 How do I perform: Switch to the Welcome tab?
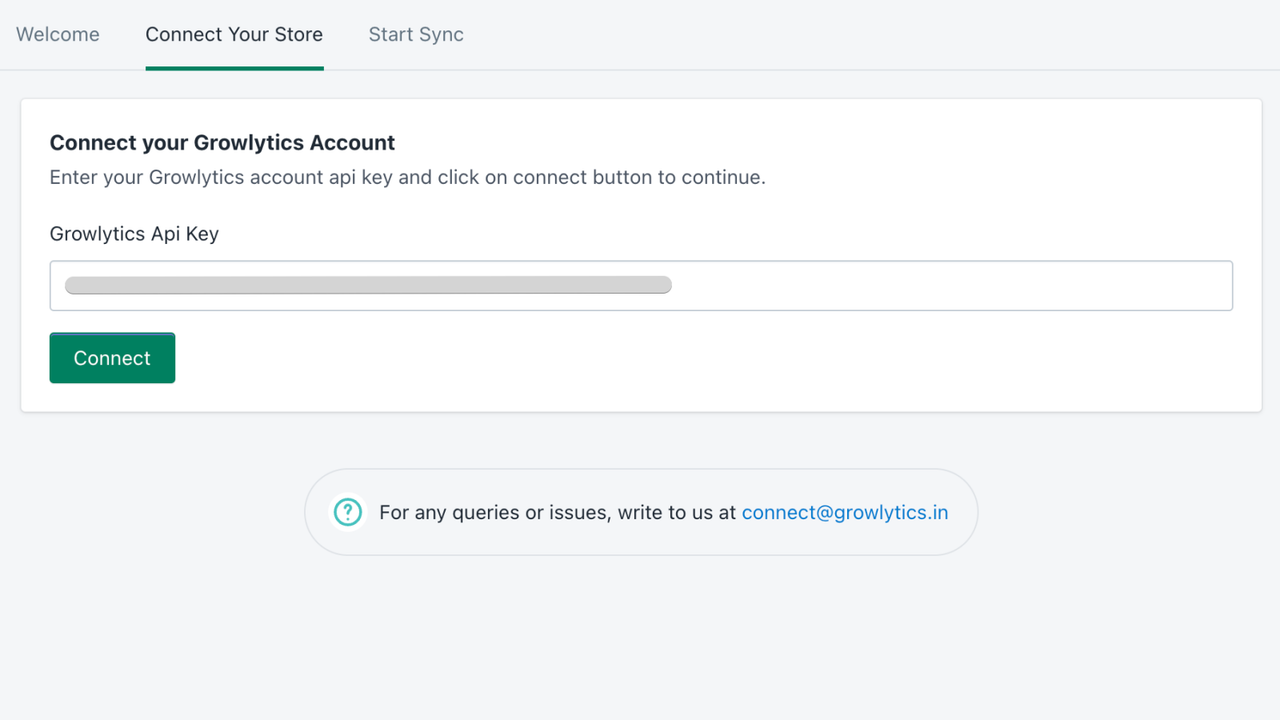point(57,34)
